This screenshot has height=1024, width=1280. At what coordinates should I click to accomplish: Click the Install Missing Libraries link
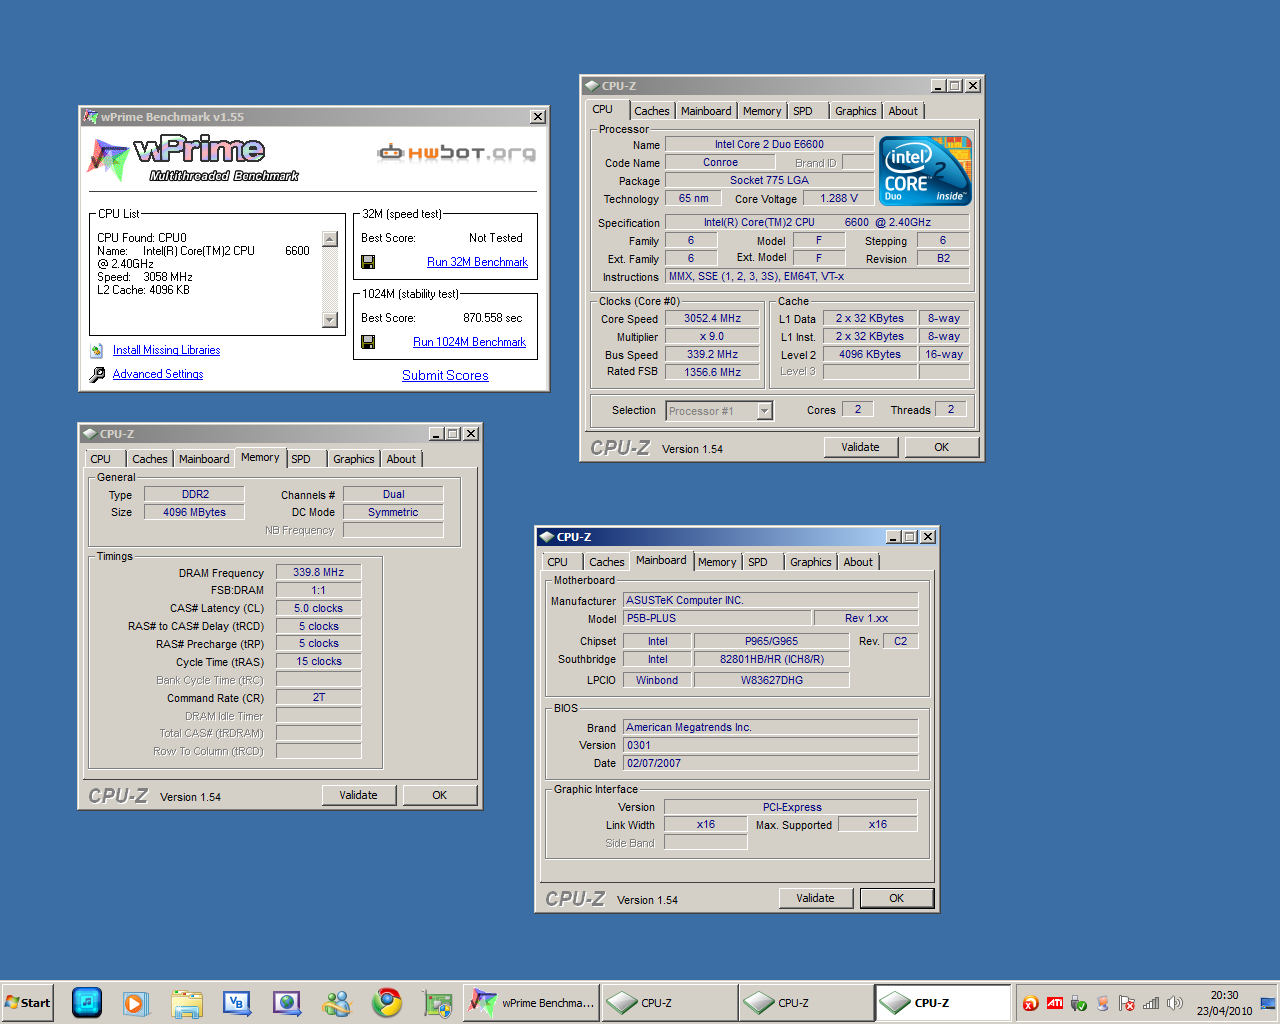[166, 350]
